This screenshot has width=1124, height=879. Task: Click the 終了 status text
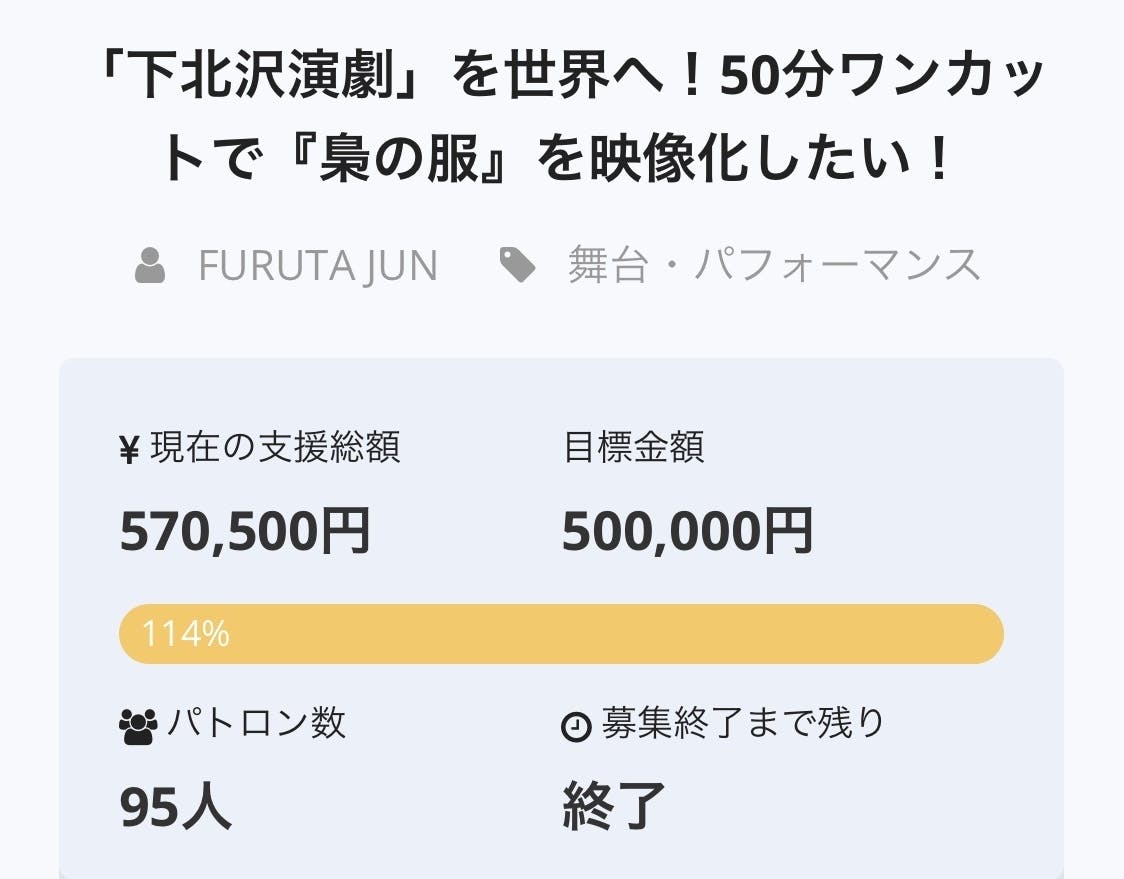614,806
